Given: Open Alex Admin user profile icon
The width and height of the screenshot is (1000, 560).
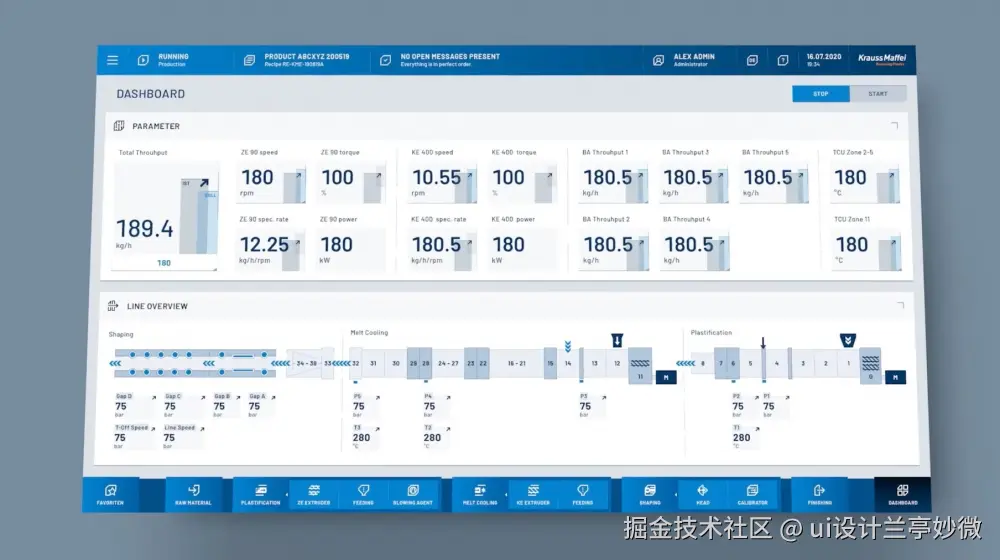Looking at the screenshot, I should [x=658, y=60].
